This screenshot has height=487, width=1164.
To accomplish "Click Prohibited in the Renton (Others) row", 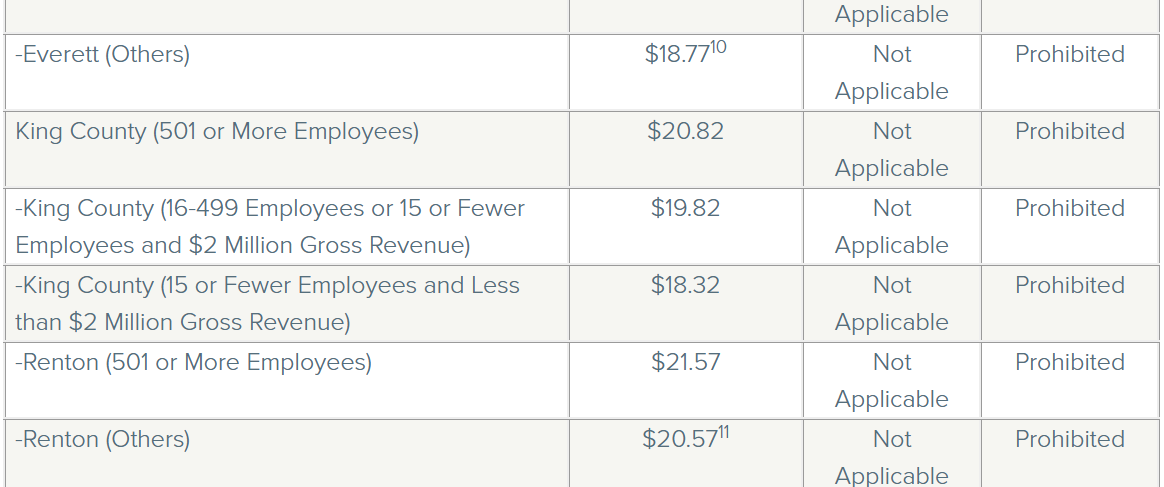I will pyautogui.click(x=1069, y=439).
